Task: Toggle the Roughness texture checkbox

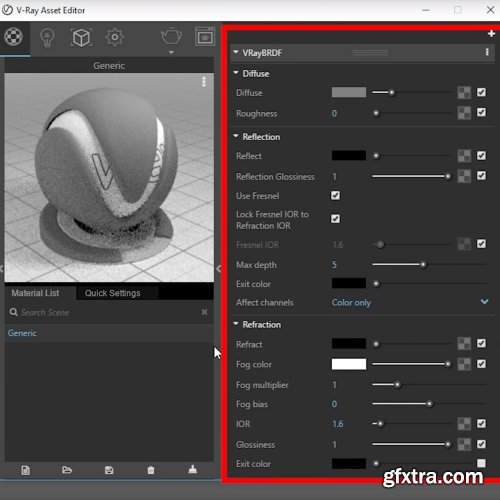Action: (481, 112)
